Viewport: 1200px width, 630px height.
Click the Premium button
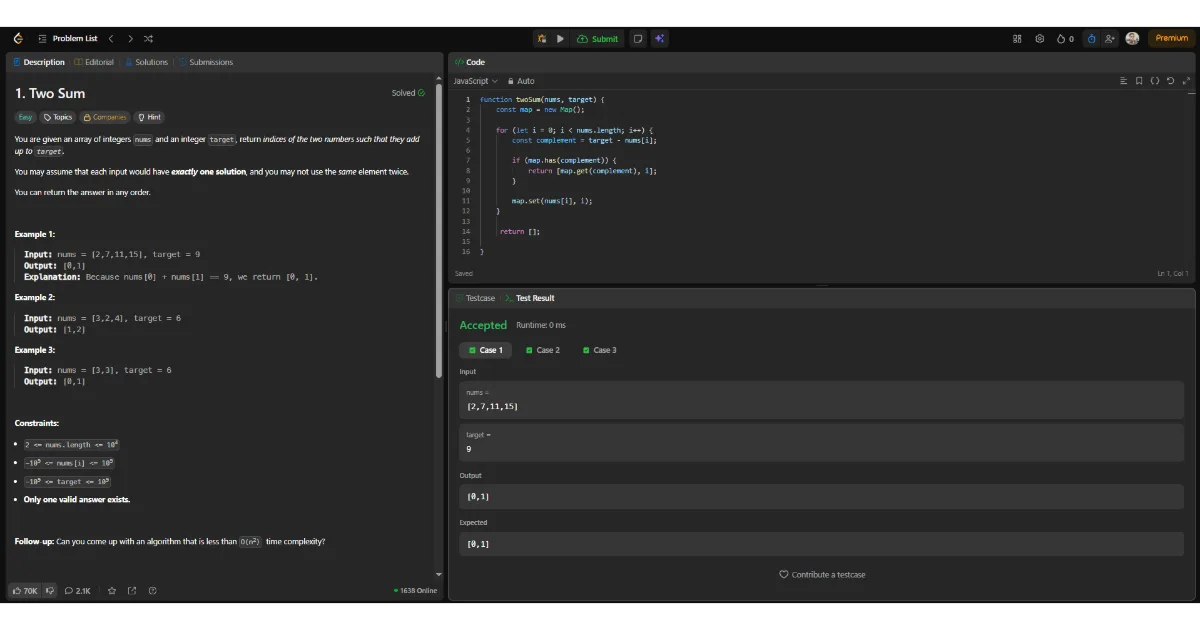point(1171,39)
